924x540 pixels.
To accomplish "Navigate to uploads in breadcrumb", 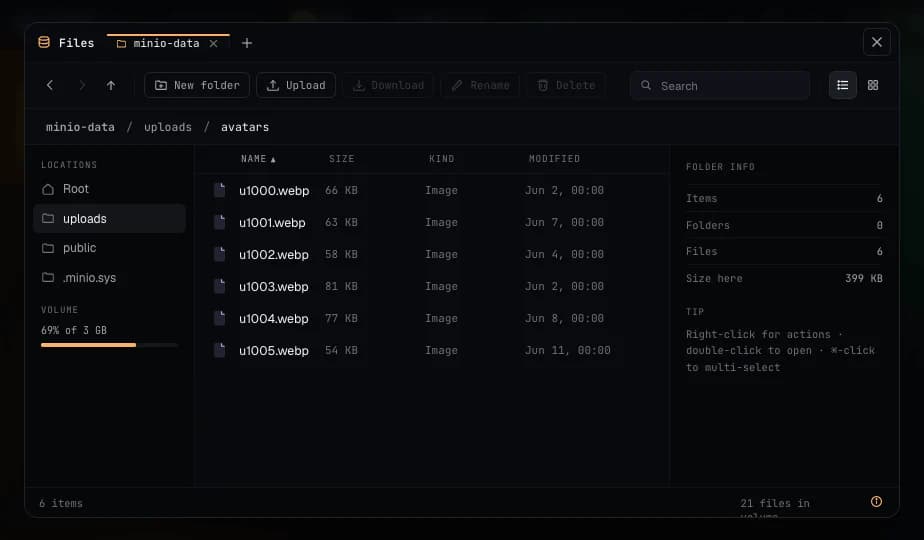I will tap(168, 127).
